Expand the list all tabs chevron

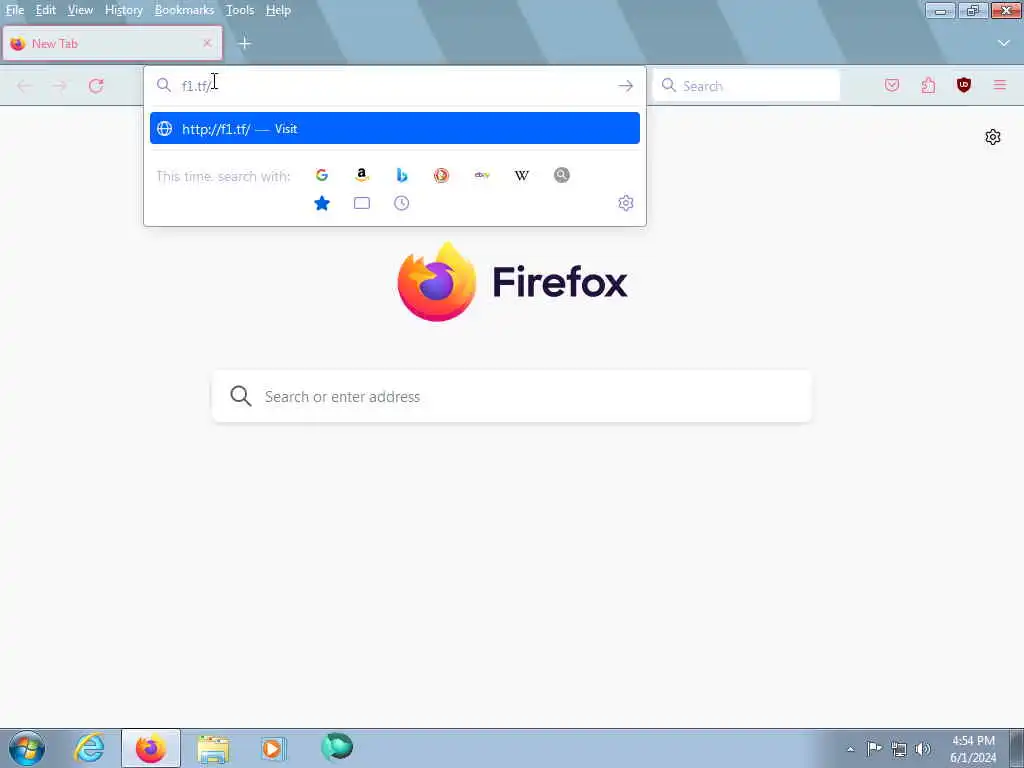(1004, 43)
